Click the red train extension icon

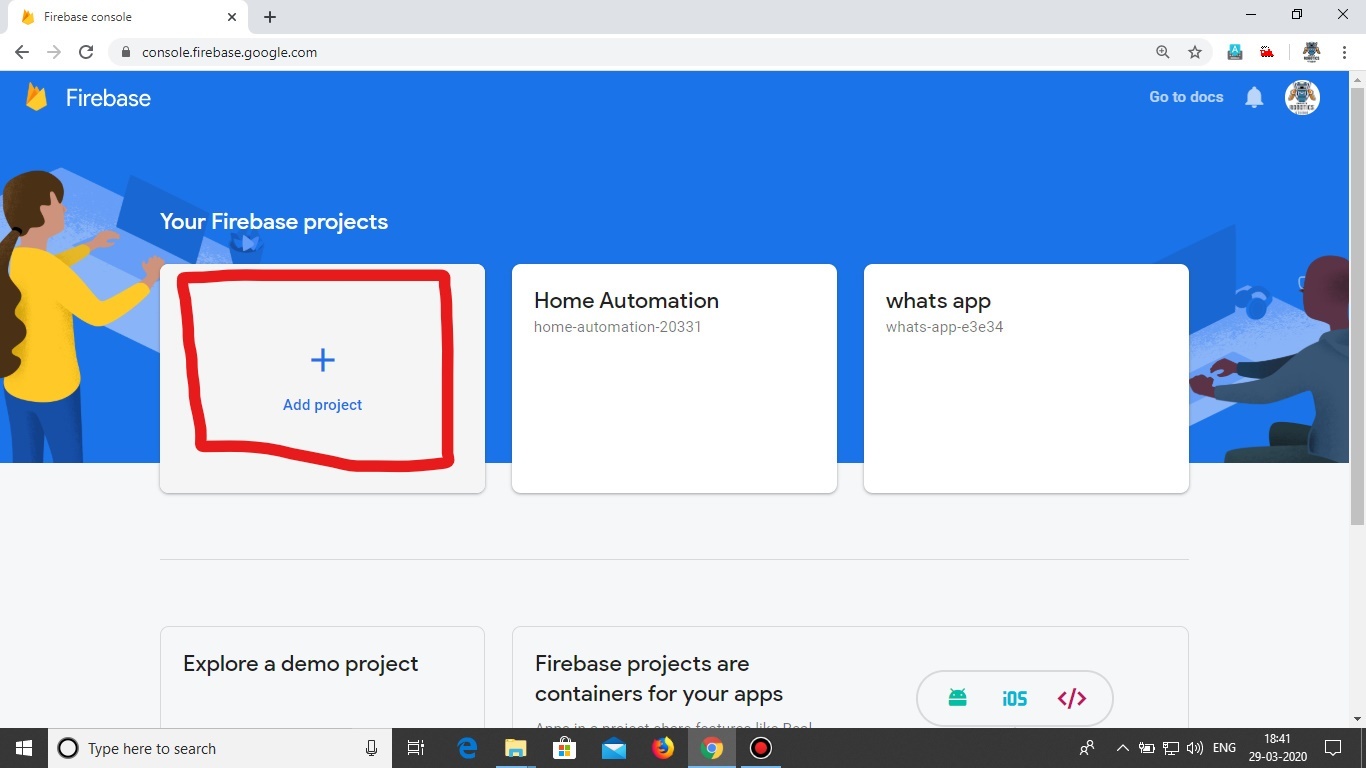[1267, 52]
